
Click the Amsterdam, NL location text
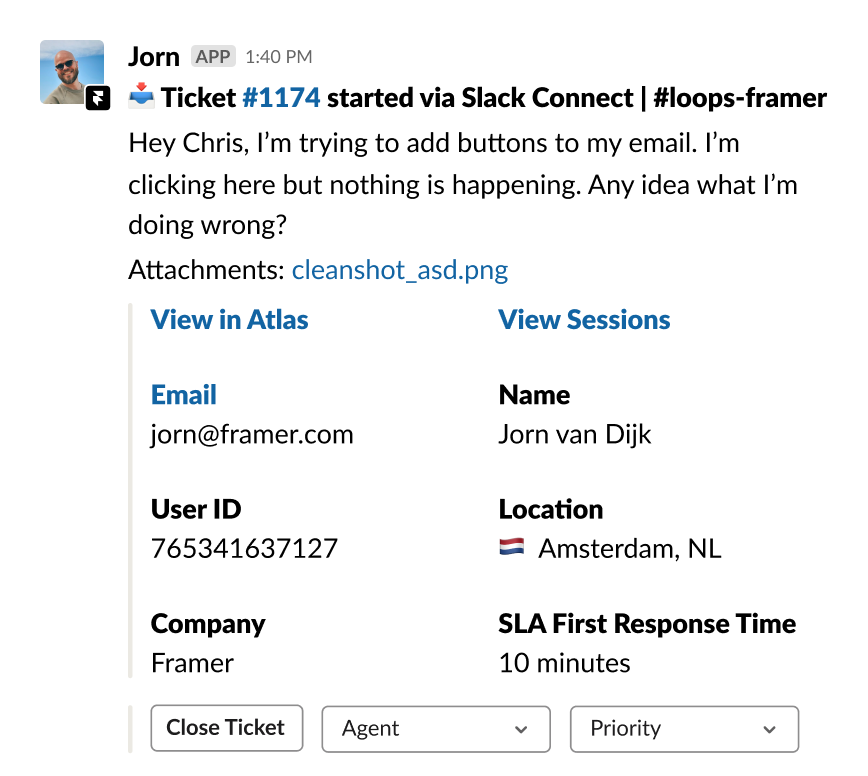(629, 549)
